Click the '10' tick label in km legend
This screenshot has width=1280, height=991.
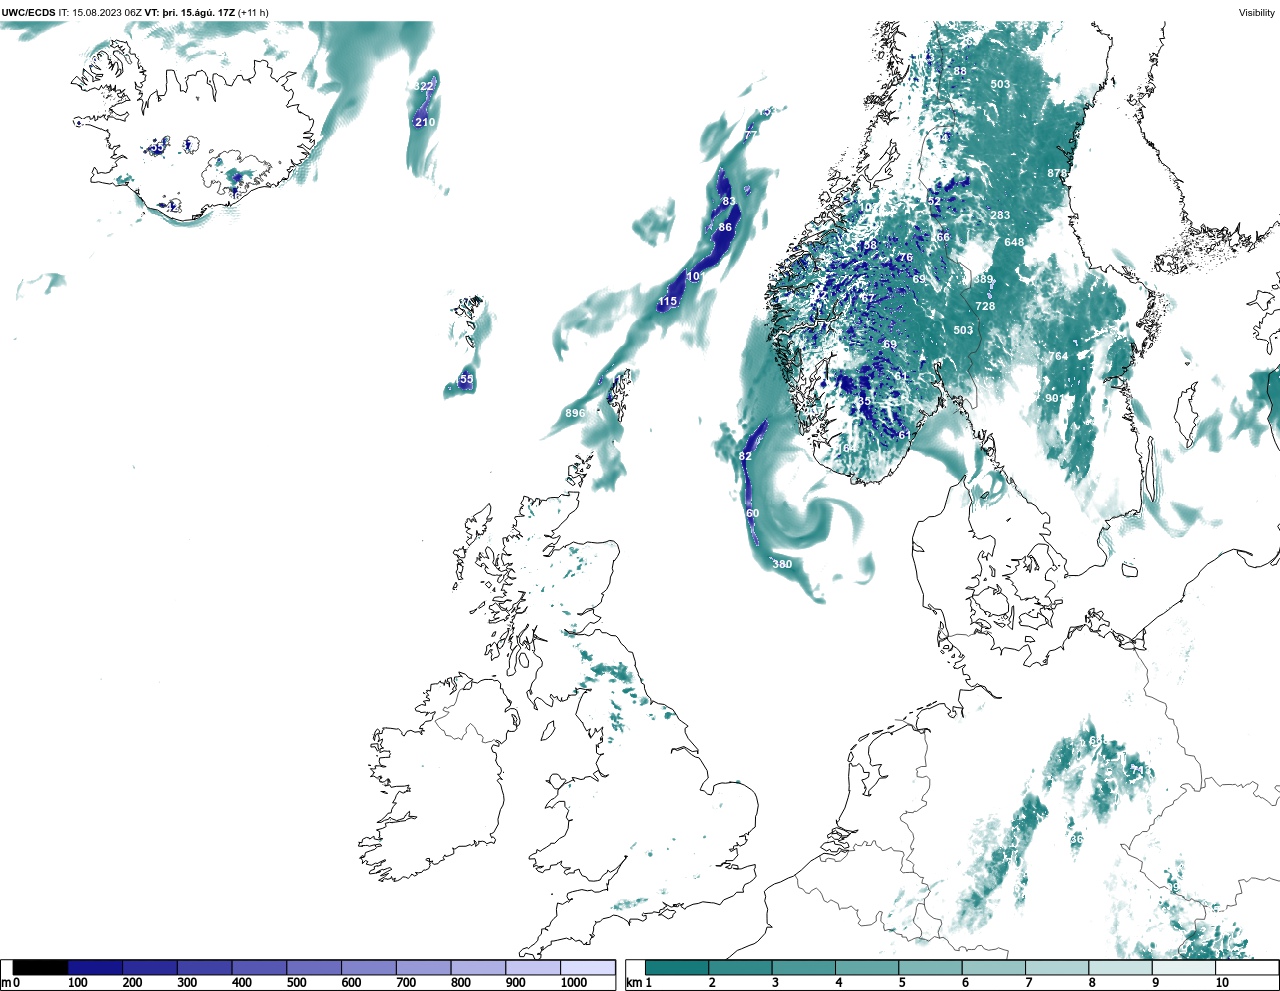click(x=1222, y=983)
